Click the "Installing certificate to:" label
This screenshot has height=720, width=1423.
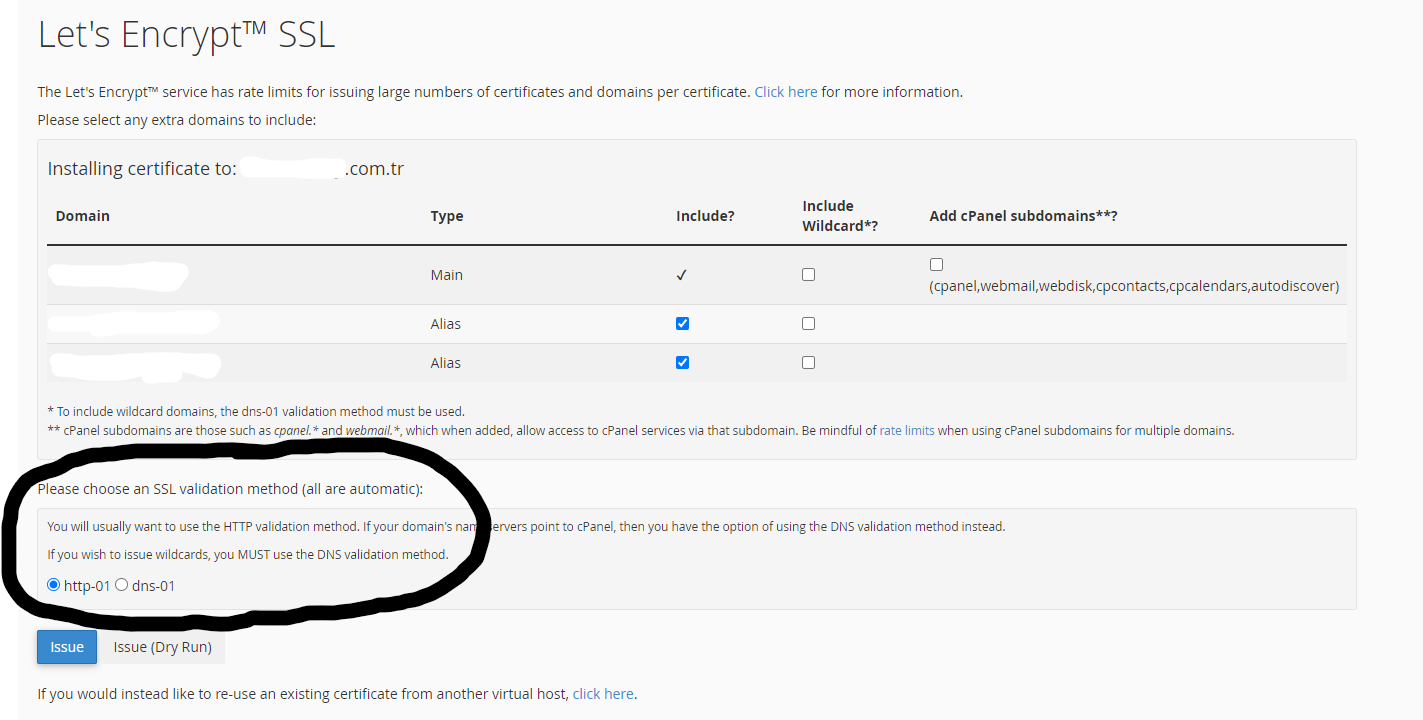(x=142, y=168)
